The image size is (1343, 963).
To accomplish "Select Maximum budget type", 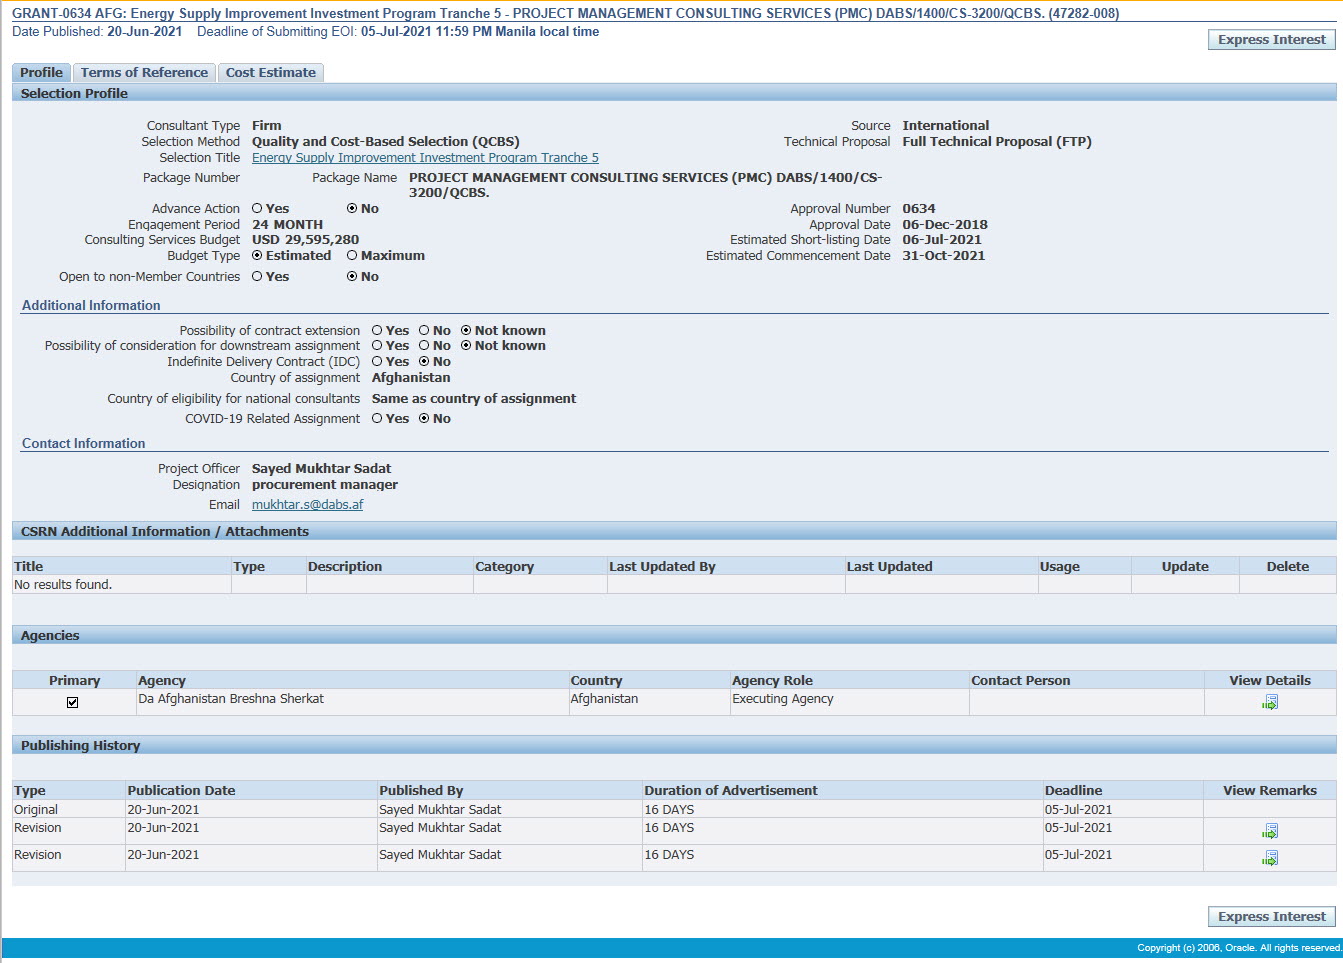I will (352, 256).
